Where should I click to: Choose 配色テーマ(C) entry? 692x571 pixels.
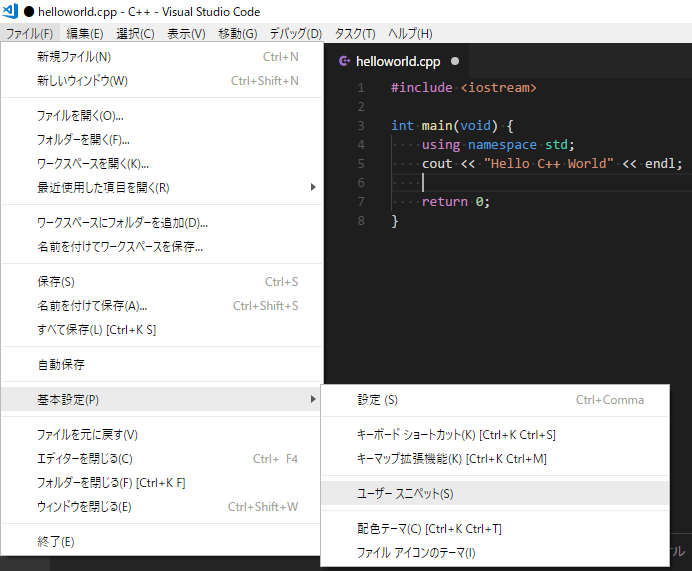coord(495,529)
